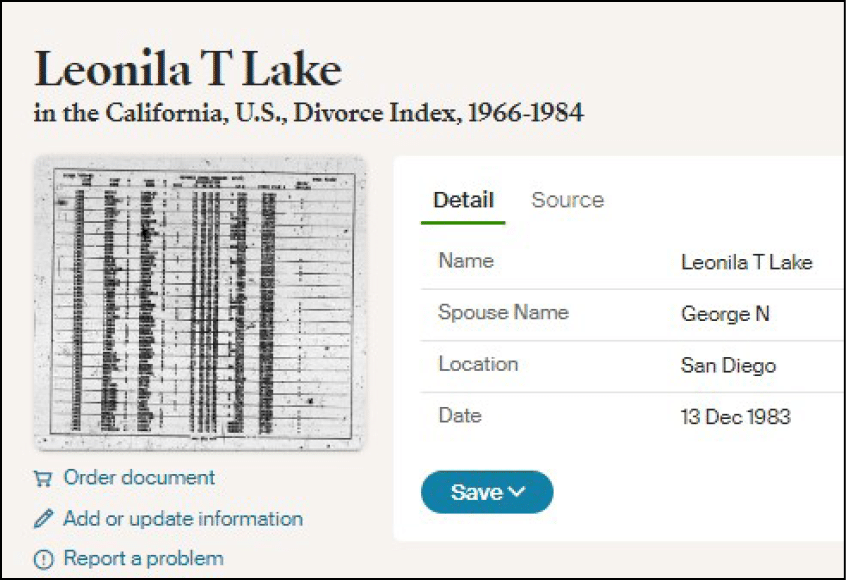Screen dimensions: 846x580
Task: Open the Report a problem link
Action: (x=143, y=558)
